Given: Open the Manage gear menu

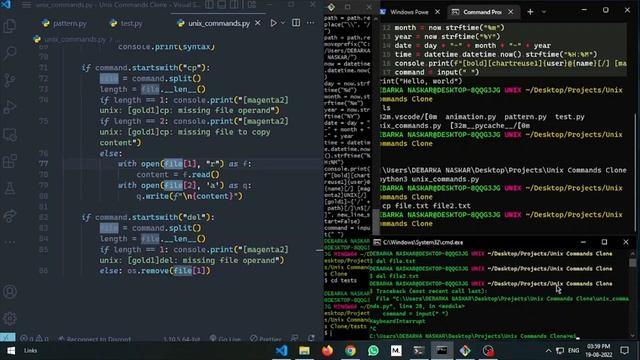Looking at the screenshot, I should (x=10, y=318).
